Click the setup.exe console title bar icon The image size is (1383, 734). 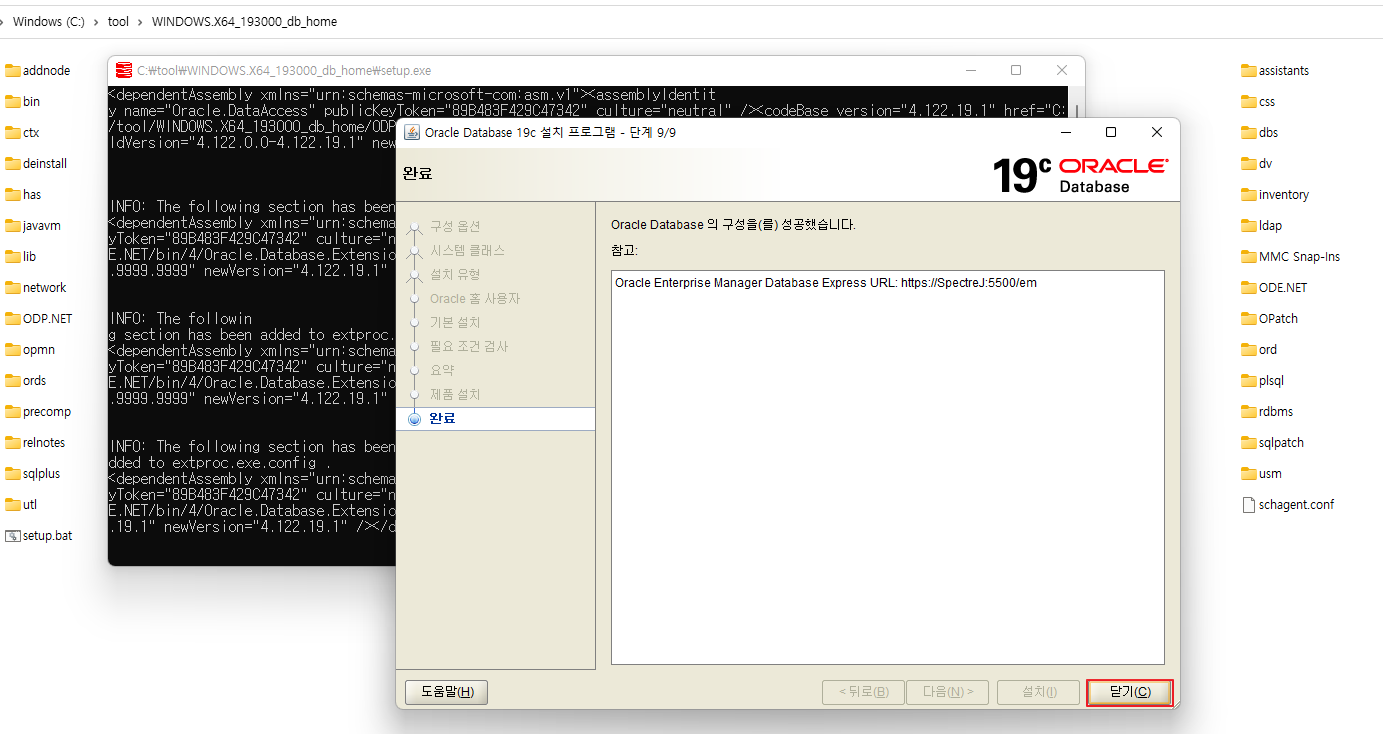pyautogui.click(x=124, y=70)
